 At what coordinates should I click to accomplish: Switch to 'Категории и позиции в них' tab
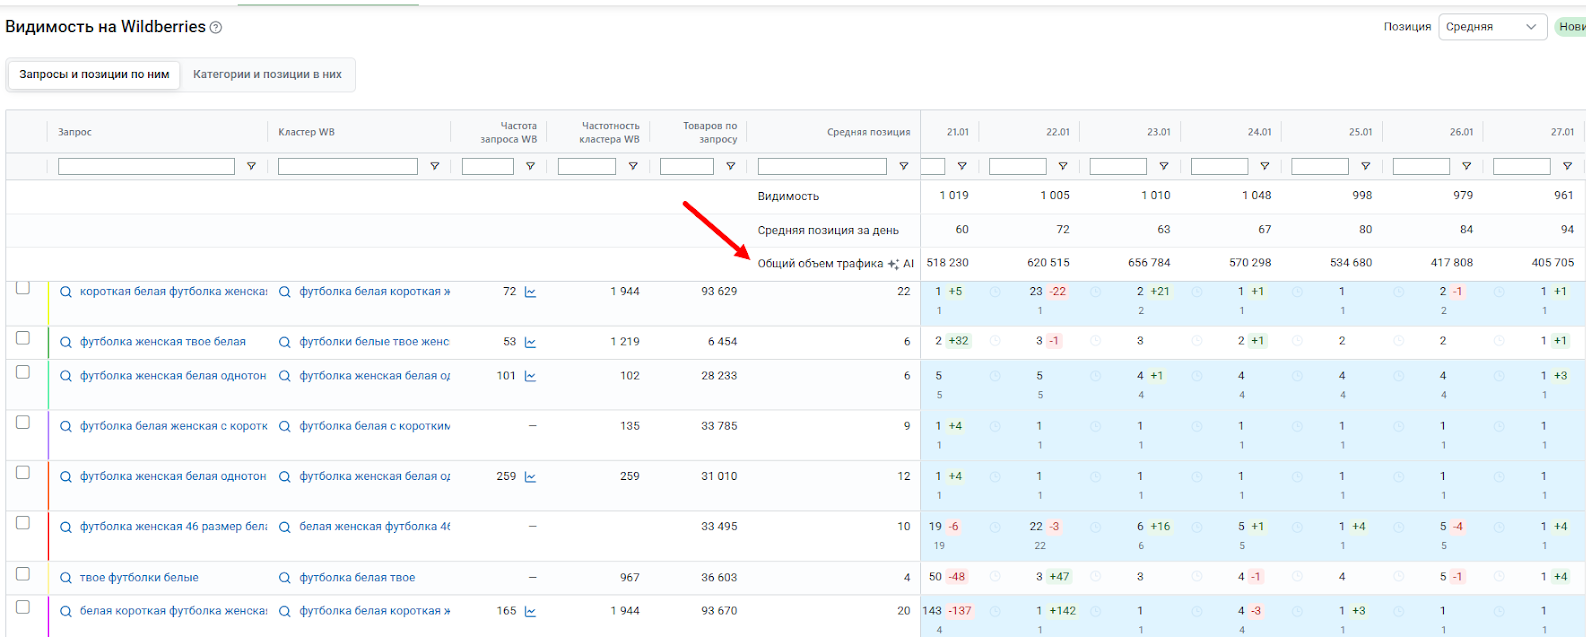[267, 75]
